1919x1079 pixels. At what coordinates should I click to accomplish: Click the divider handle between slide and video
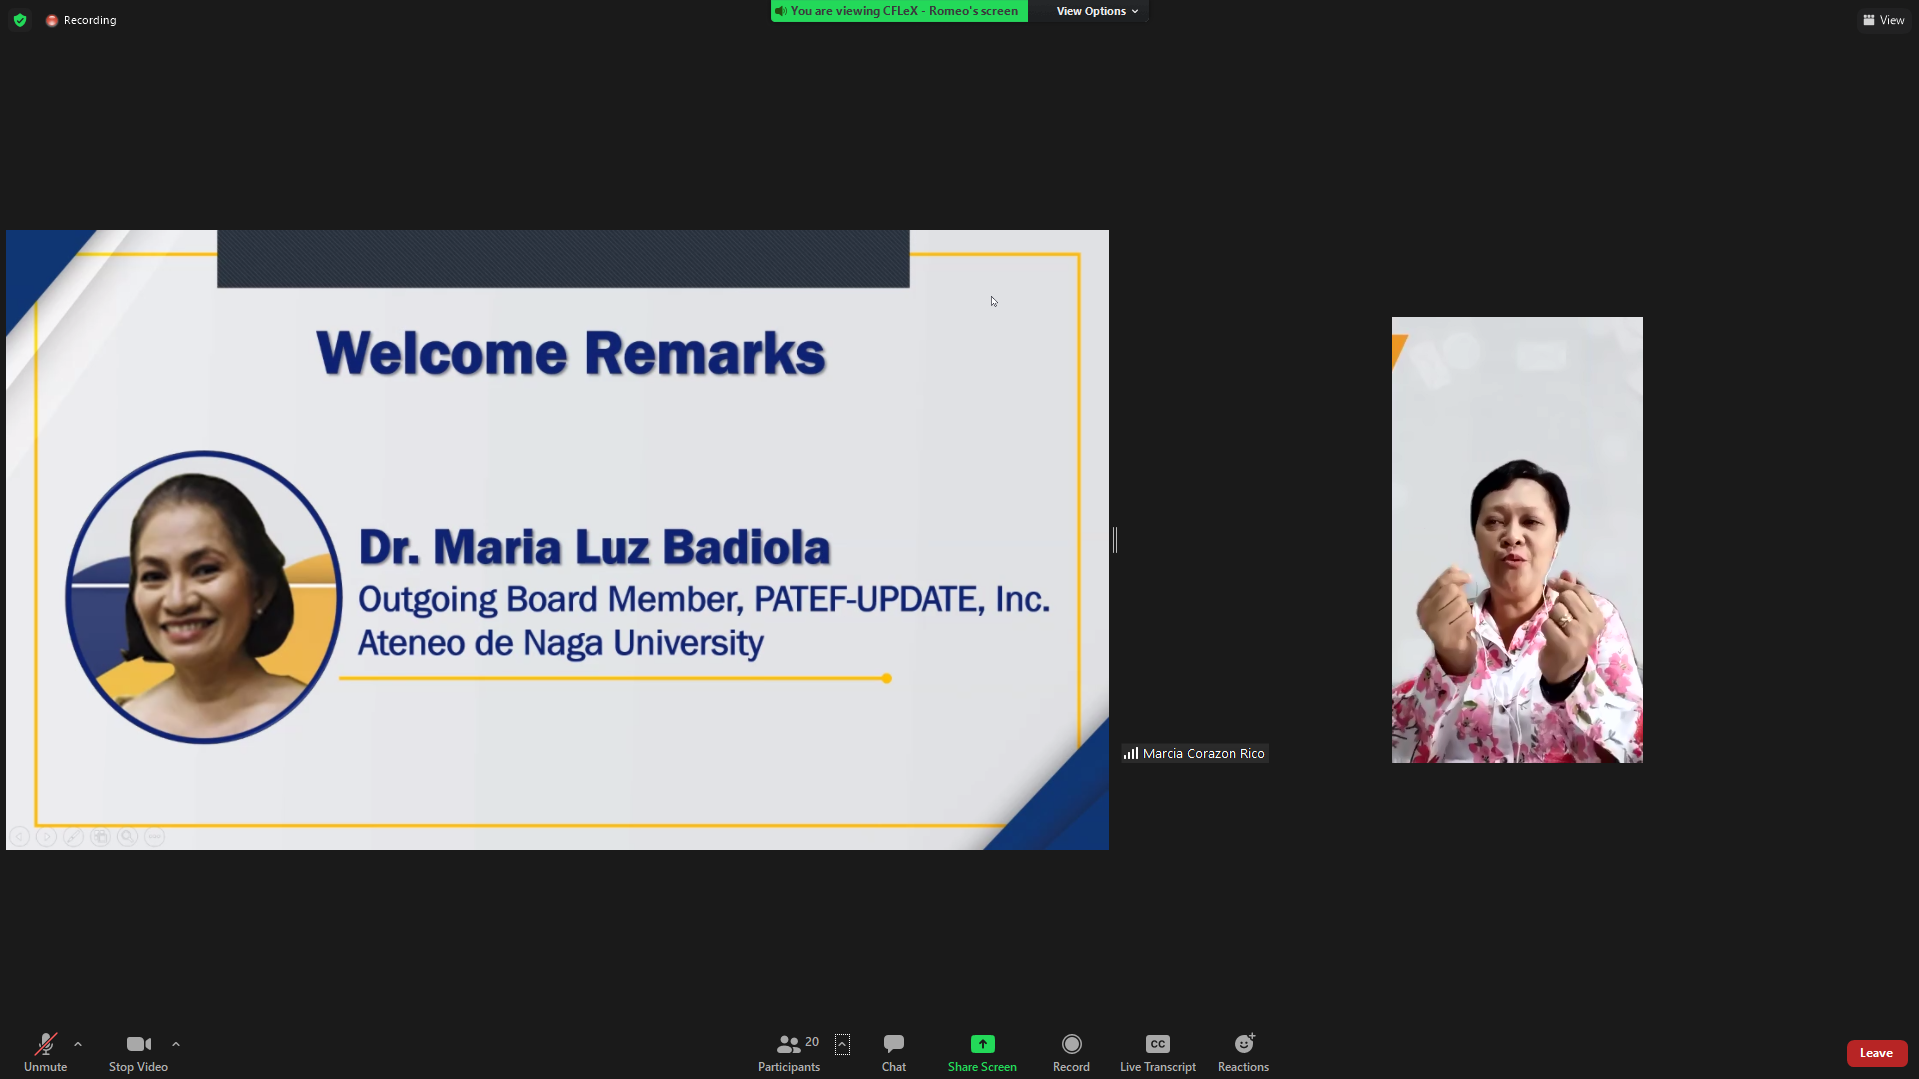point(1115,540)
